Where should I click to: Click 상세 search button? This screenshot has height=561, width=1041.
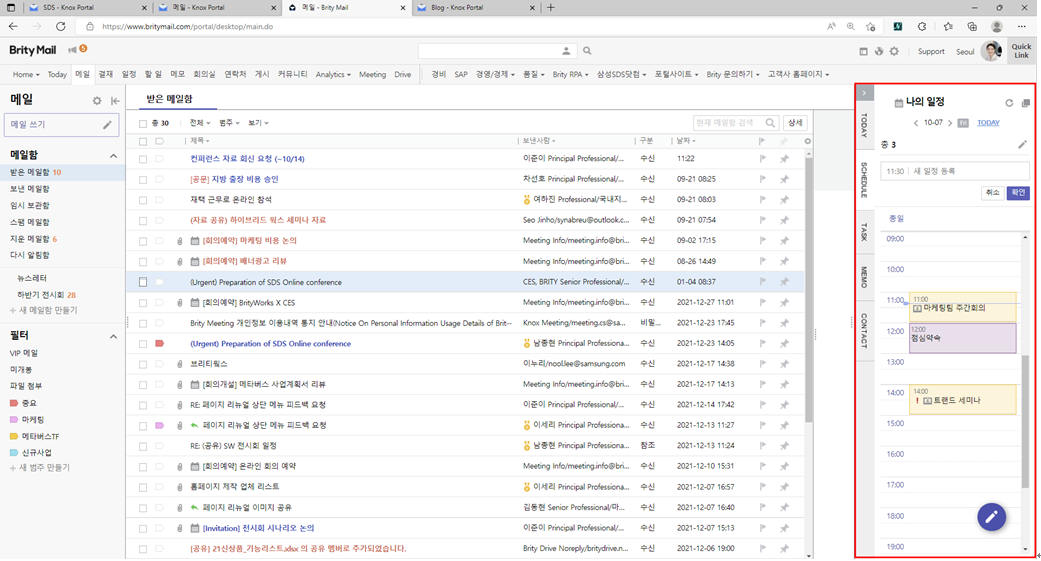(795, 123)
